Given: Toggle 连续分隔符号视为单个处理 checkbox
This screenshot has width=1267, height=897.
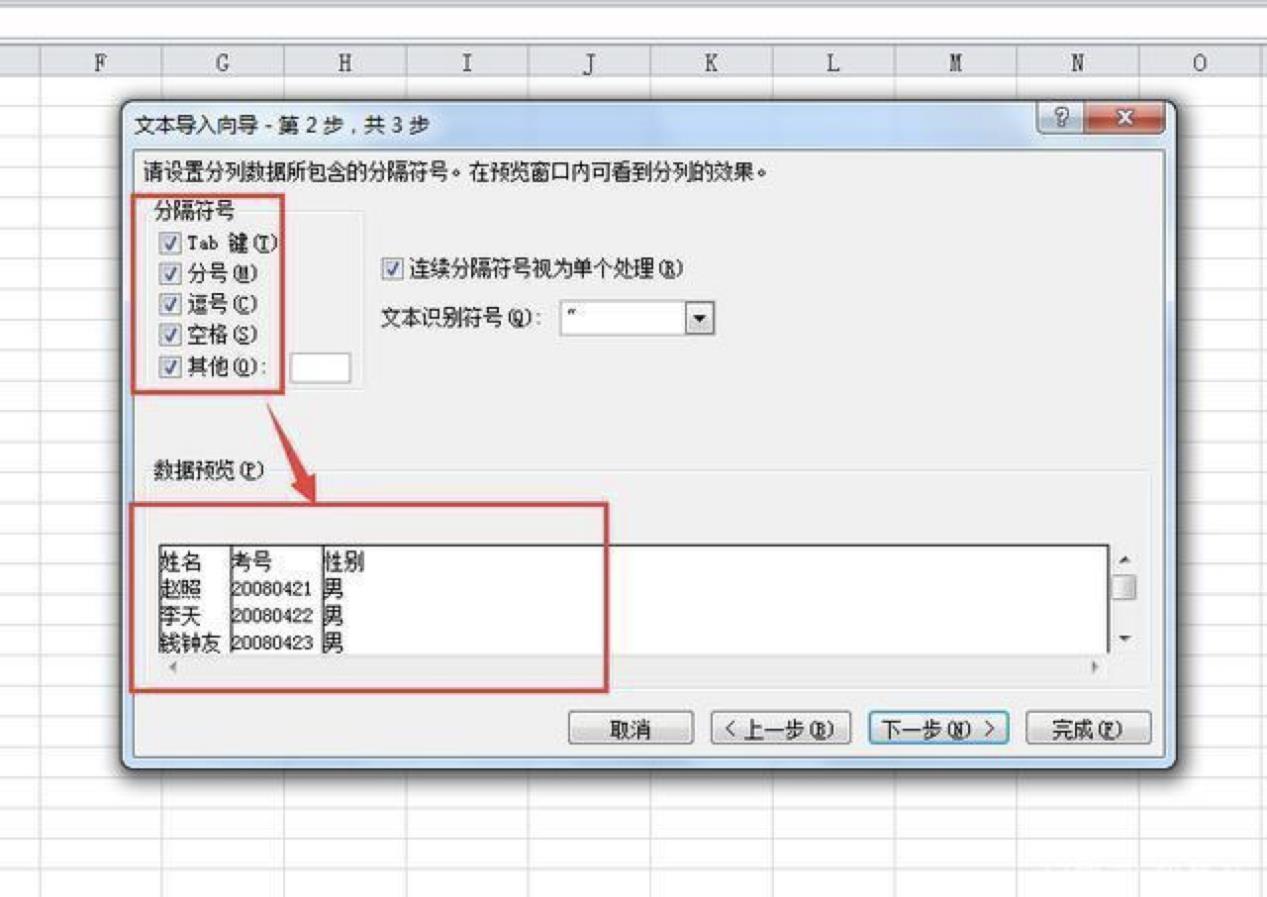Looking at the screenshot, I should tap(392, 269).
